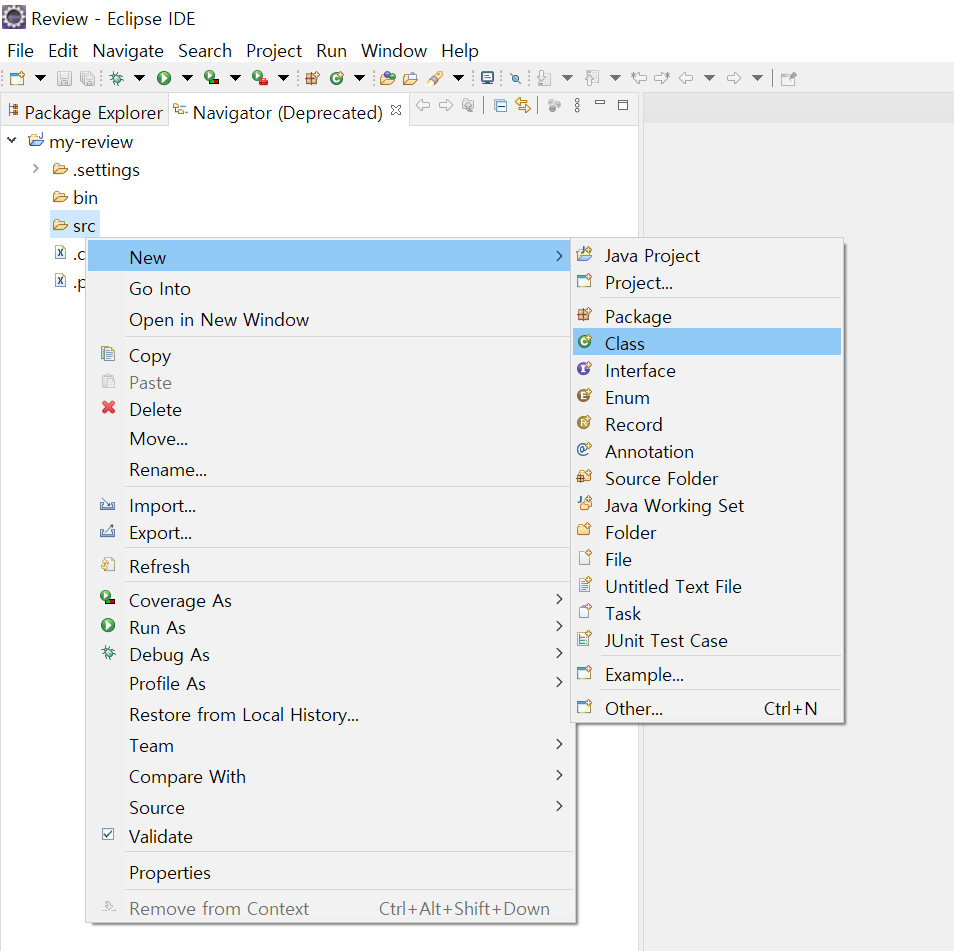Click the Debug bug toolbar icon
The image size is (954, 951).
pyautogui.click(x=116, y=78)
